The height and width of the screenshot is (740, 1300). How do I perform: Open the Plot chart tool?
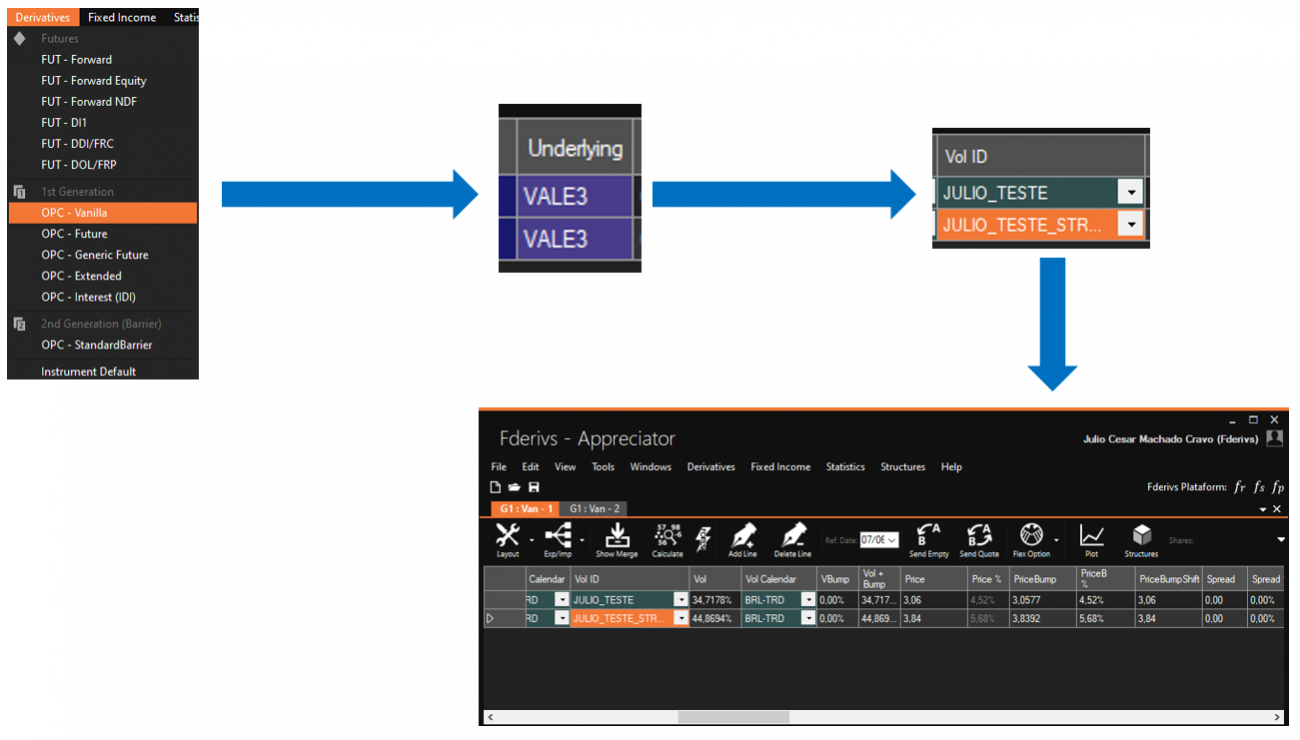1091,537
